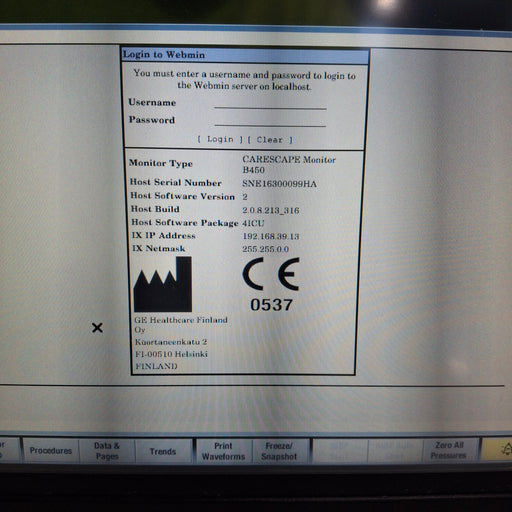
Task: Click the IX IP Address label
Action: click(163, 235)
